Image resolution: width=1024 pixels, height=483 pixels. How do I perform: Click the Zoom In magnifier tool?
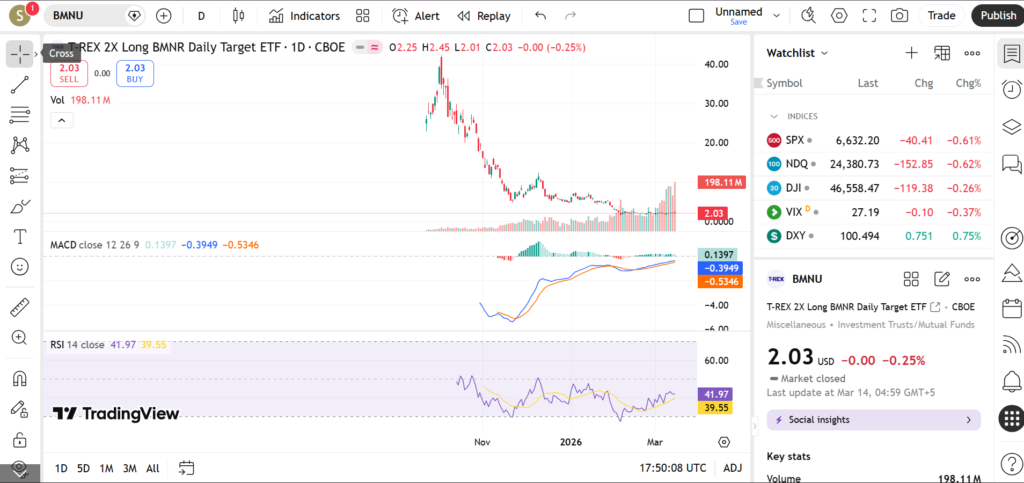[20, 338]
